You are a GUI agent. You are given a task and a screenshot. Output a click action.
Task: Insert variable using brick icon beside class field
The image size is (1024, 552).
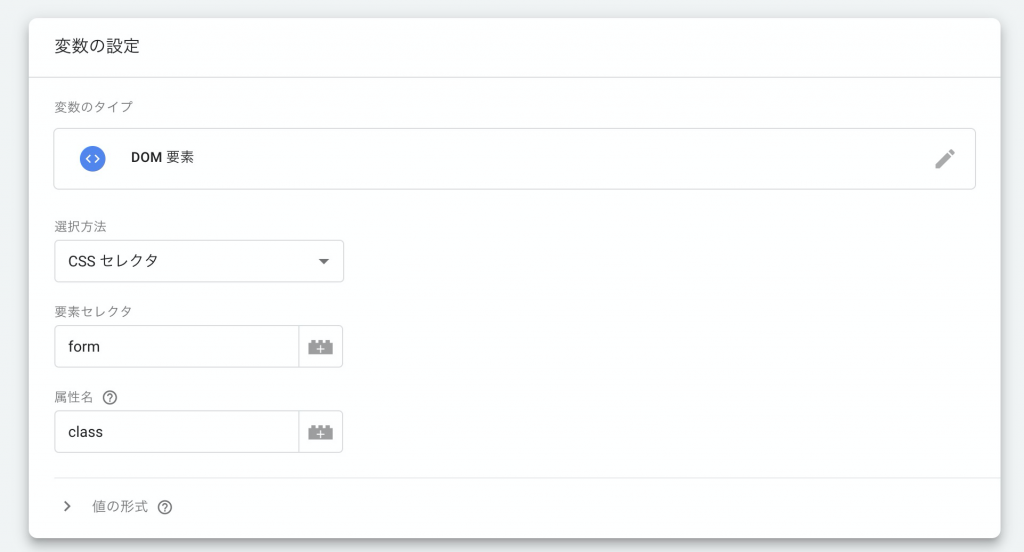321,432
